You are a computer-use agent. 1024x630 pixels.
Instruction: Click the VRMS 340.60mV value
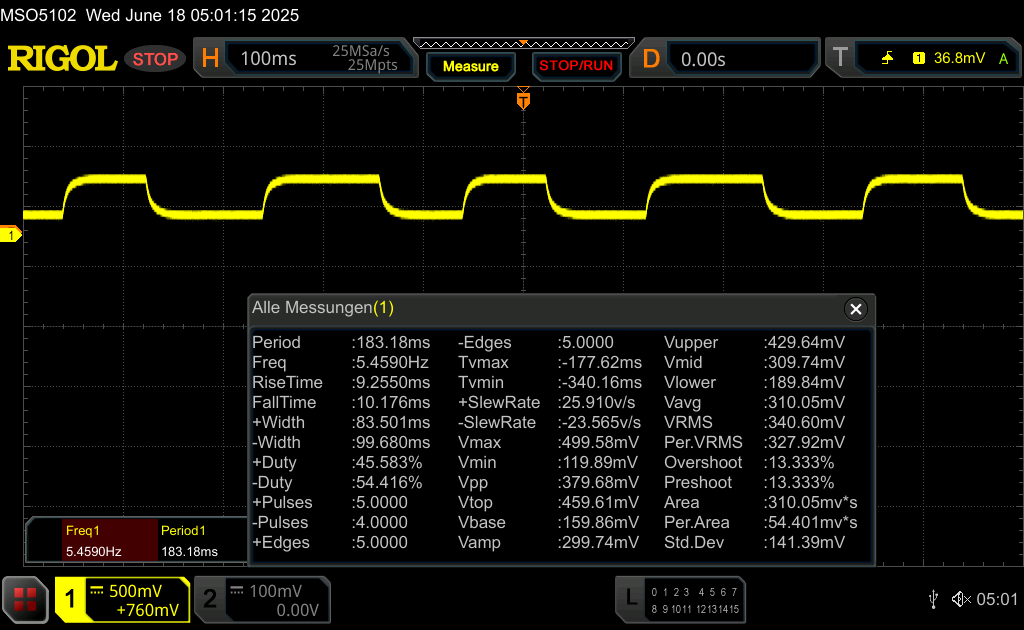[805, 422]
